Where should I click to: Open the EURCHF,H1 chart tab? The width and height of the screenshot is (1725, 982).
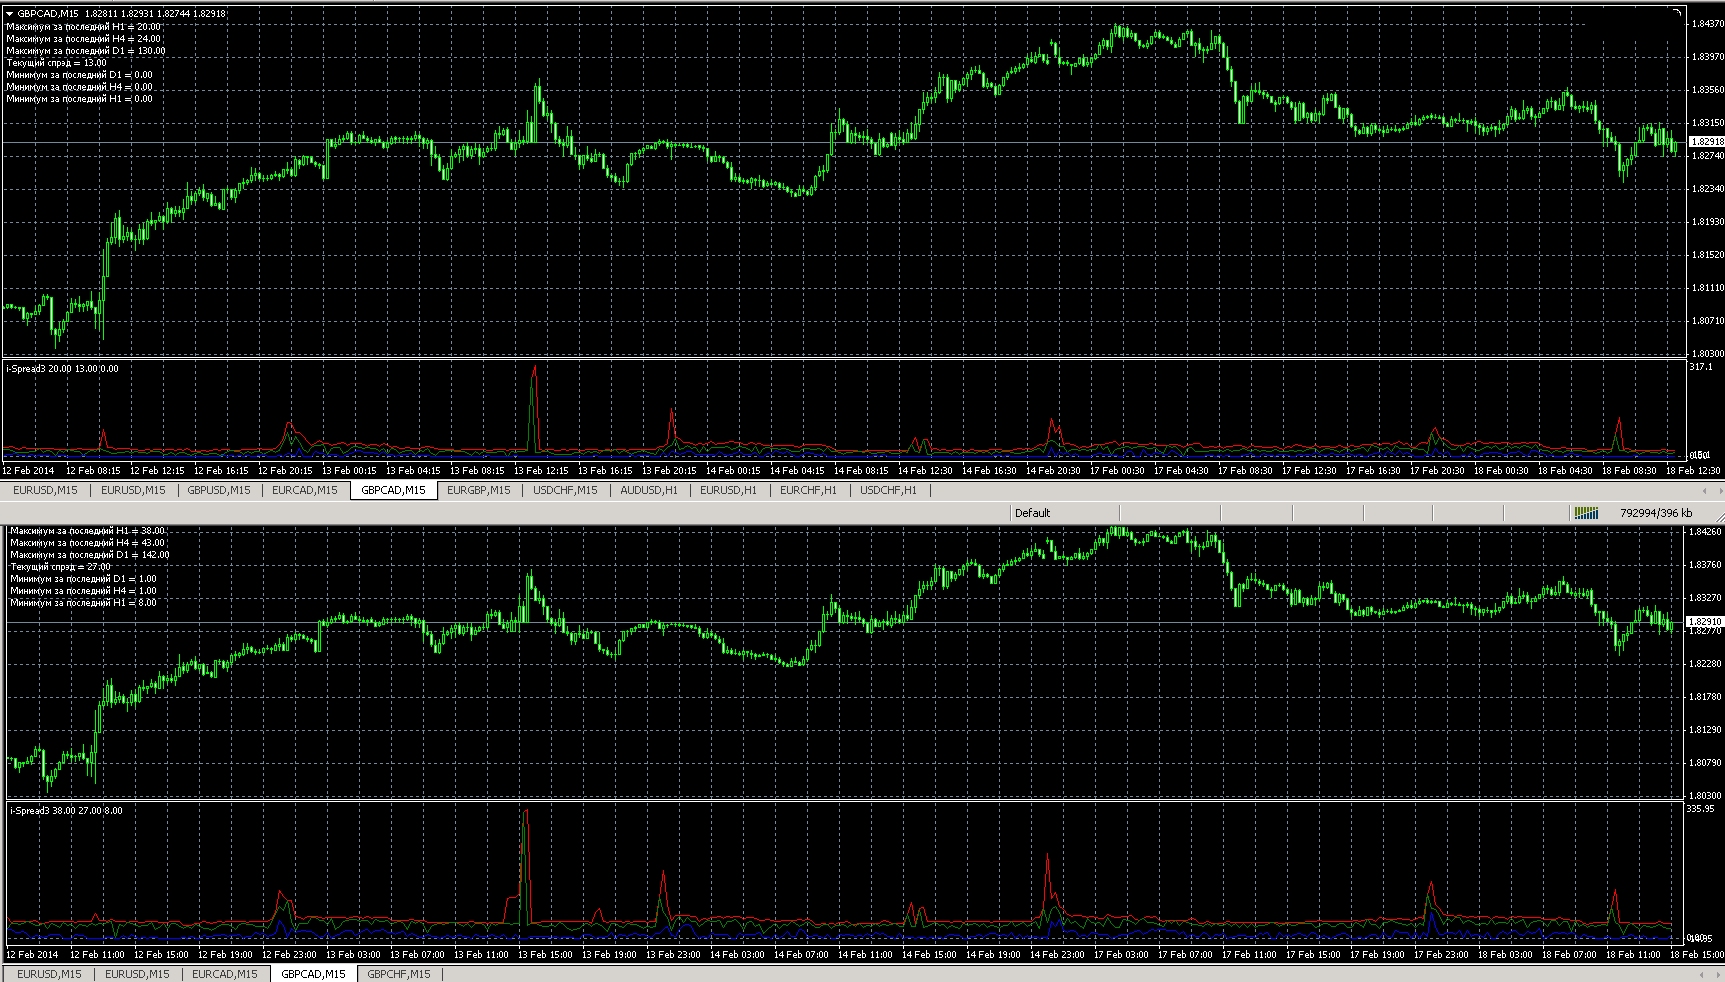point(808,490)
